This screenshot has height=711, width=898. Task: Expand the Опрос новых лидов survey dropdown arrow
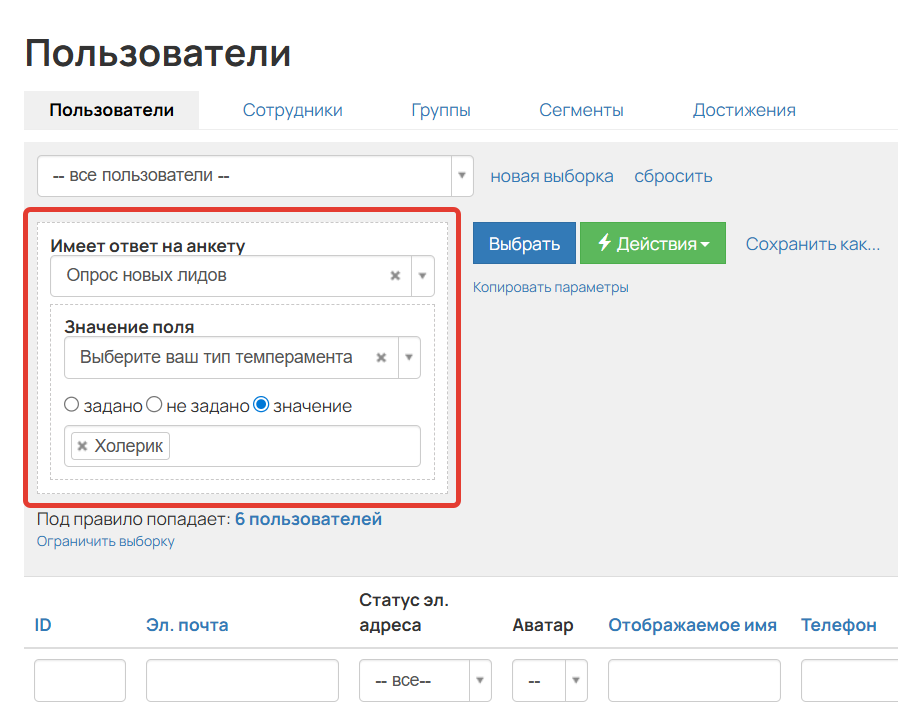(x=422, y=276)
